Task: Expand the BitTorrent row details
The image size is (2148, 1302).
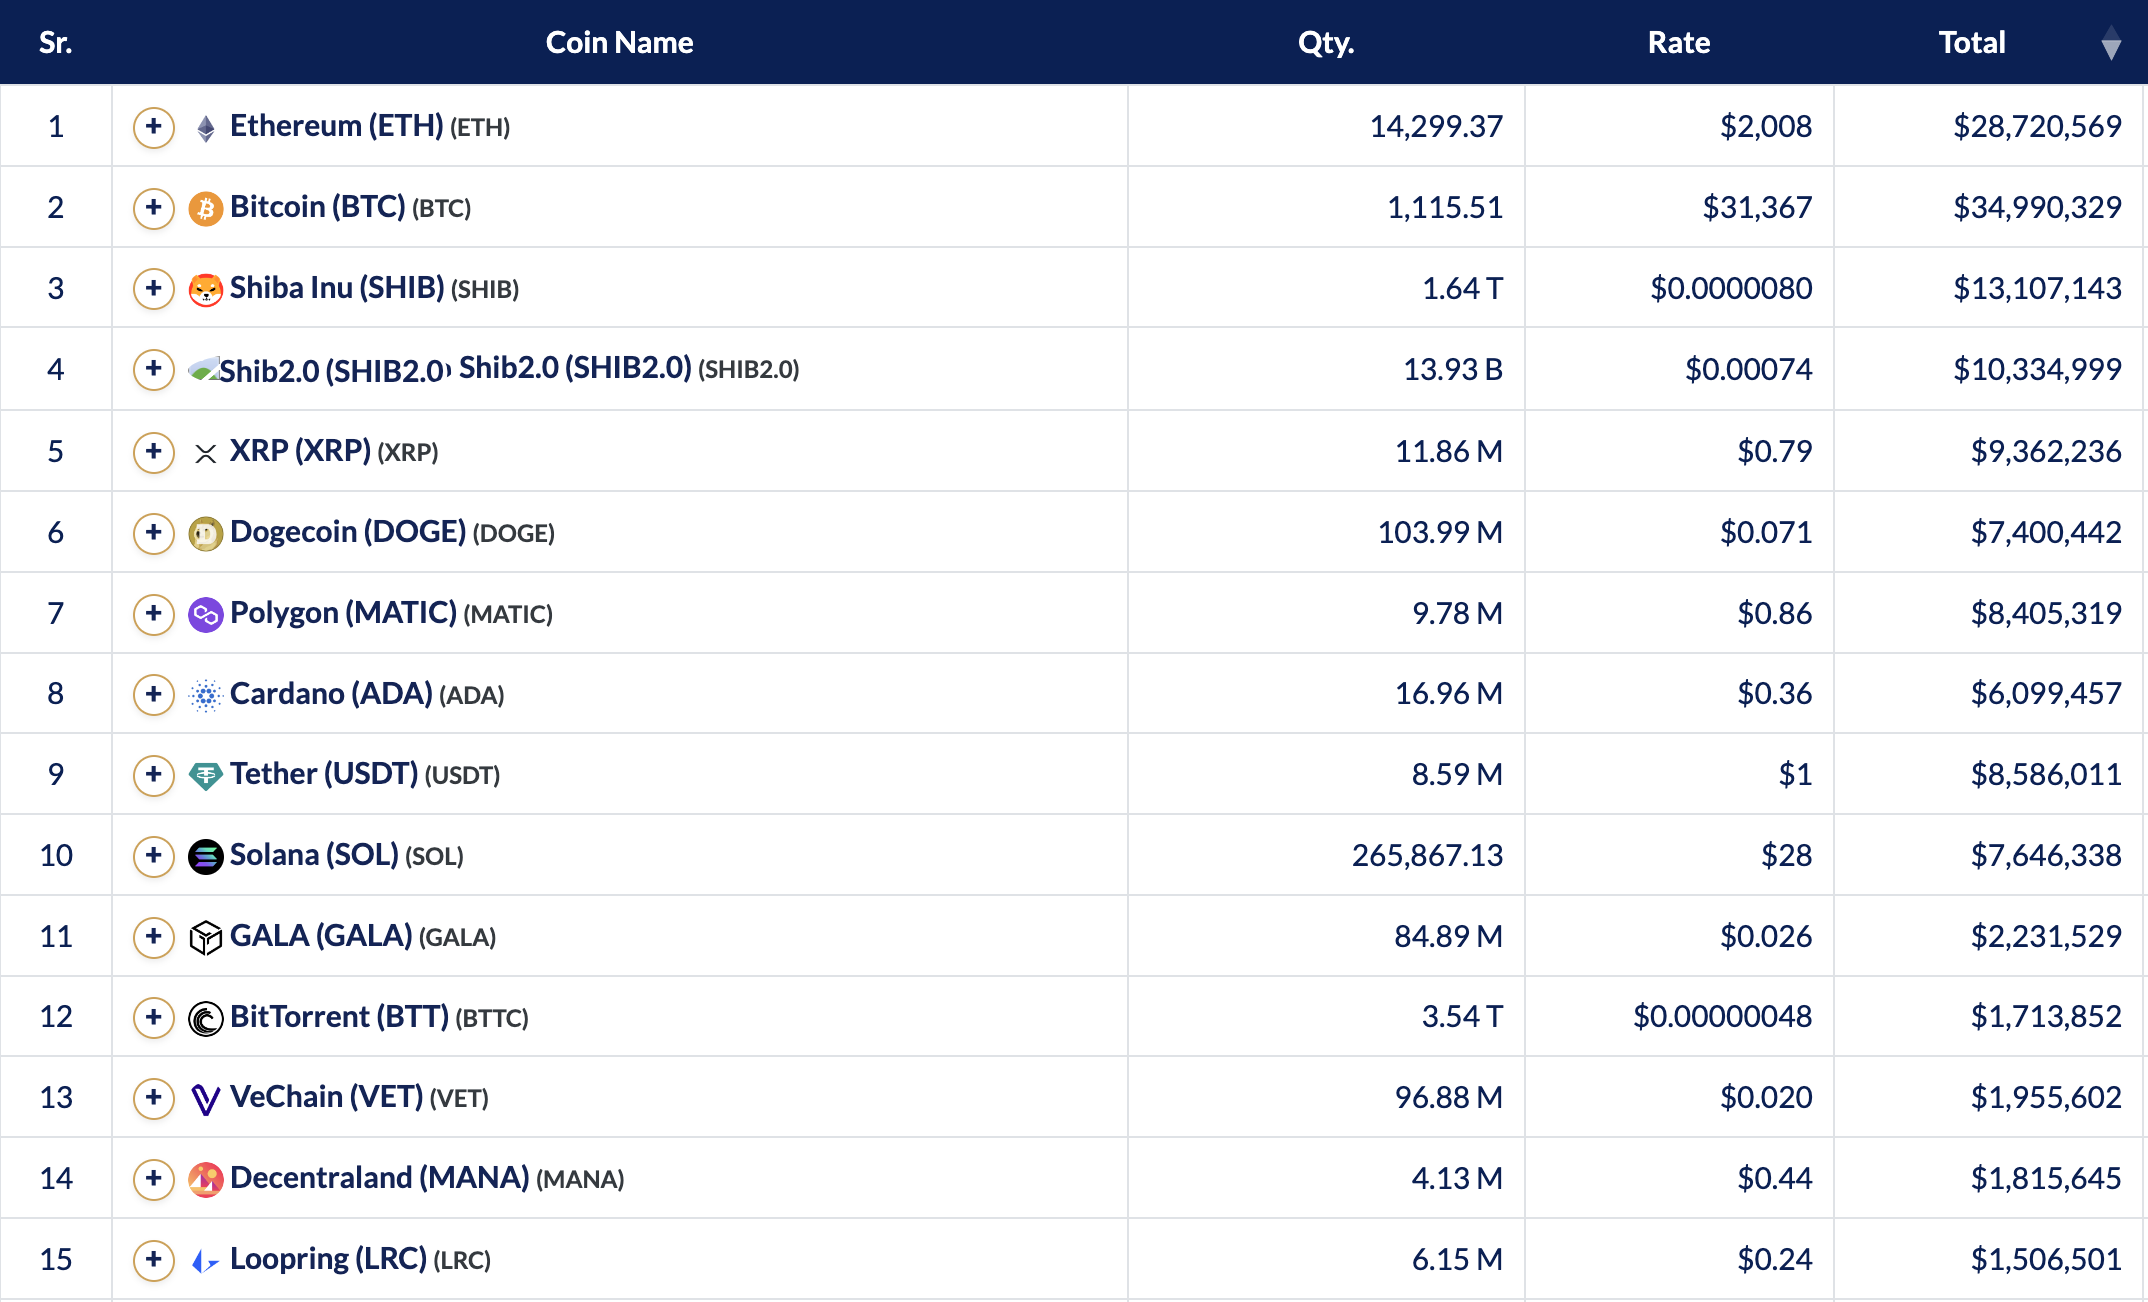Action: tap(153, 1018)
